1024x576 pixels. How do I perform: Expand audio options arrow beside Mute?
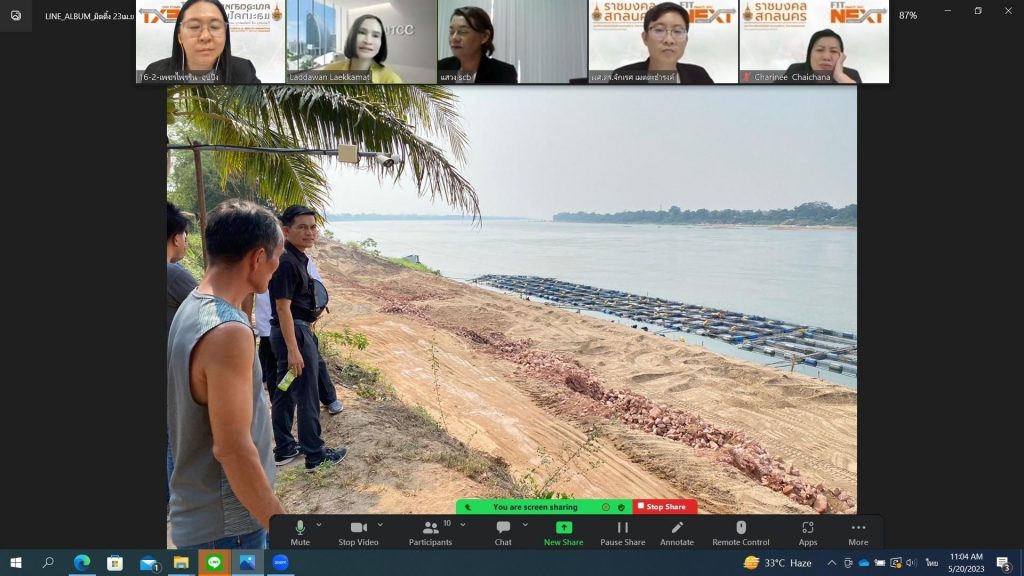click(319, 524)
